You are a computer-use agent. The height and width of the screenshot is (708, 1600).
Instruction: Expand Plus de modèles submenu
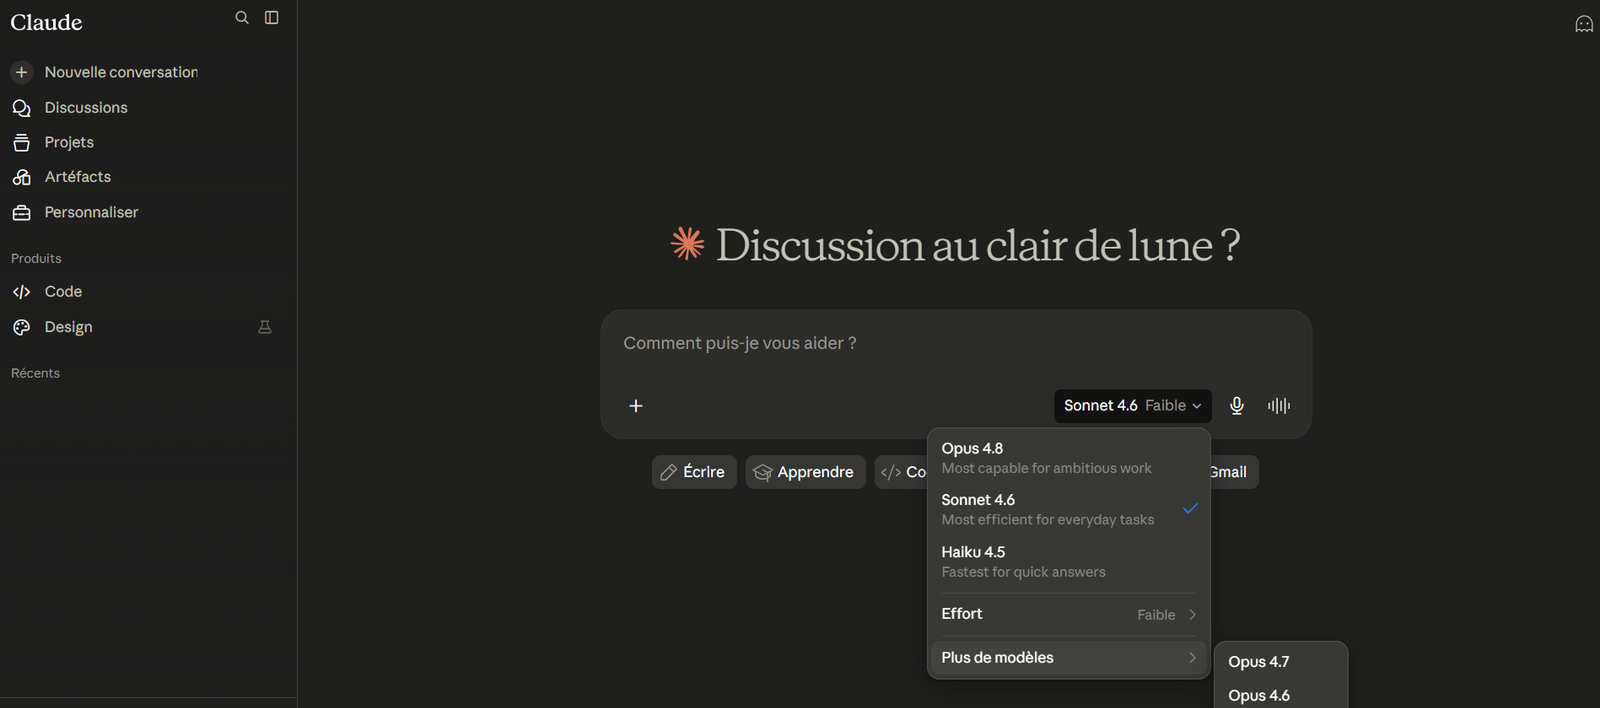[1069, 658]
